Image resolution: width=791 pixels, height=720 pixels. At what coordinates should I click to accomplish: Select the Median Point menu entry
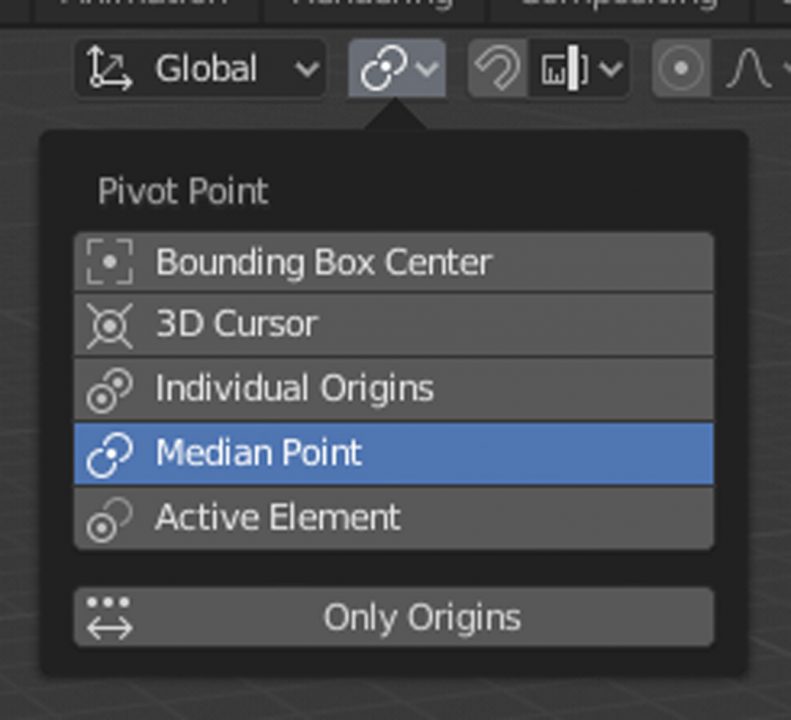[394, 453]
